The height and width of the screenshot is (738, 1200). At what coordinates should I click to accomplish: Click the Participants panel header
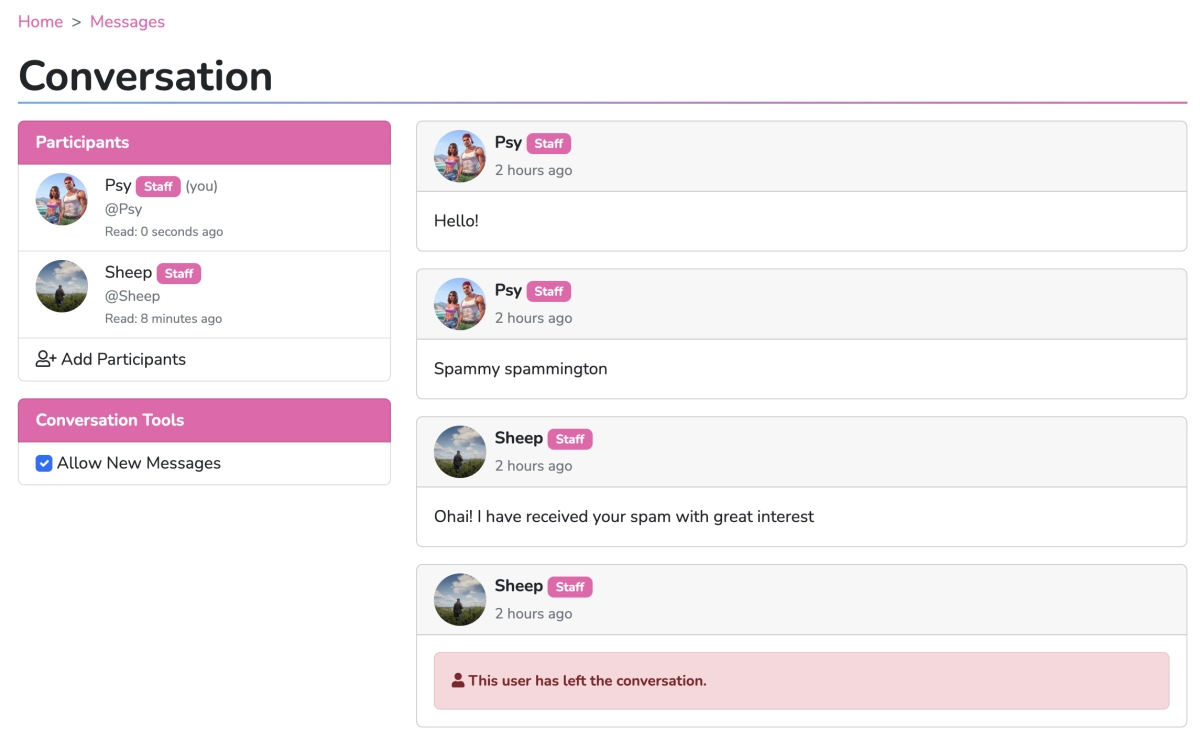pyautogui.click(x=204, y=143)
